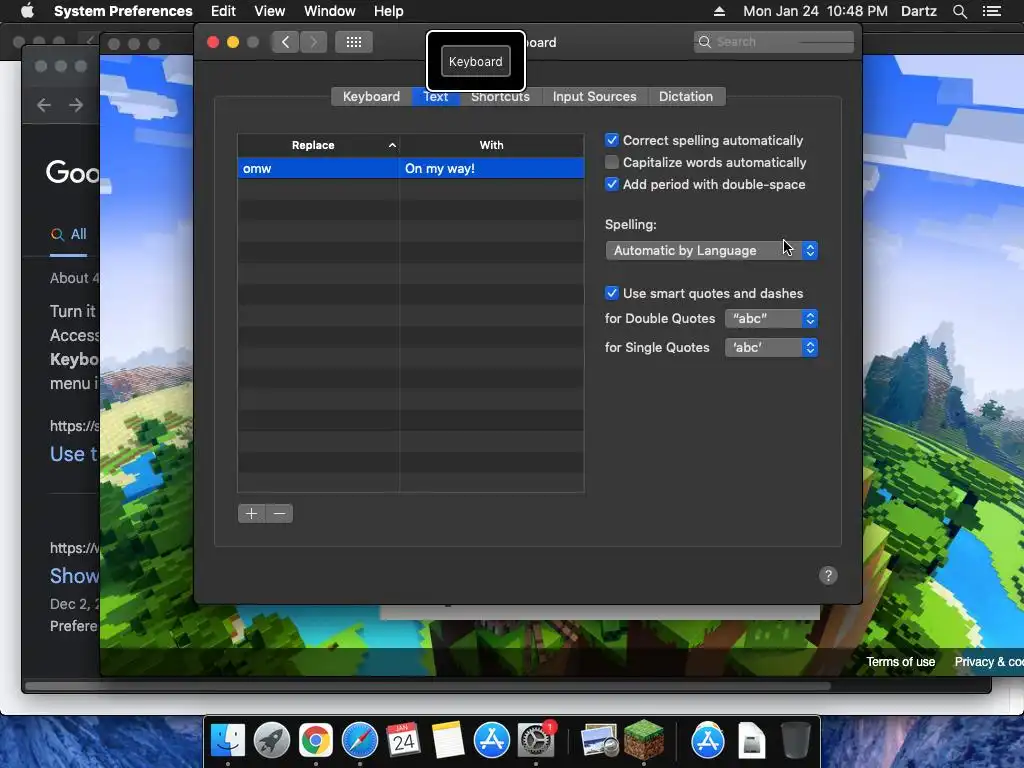Select the Text tab
Image resolution: width=1024 pixels, height=768 pixels.
point(436,97)
